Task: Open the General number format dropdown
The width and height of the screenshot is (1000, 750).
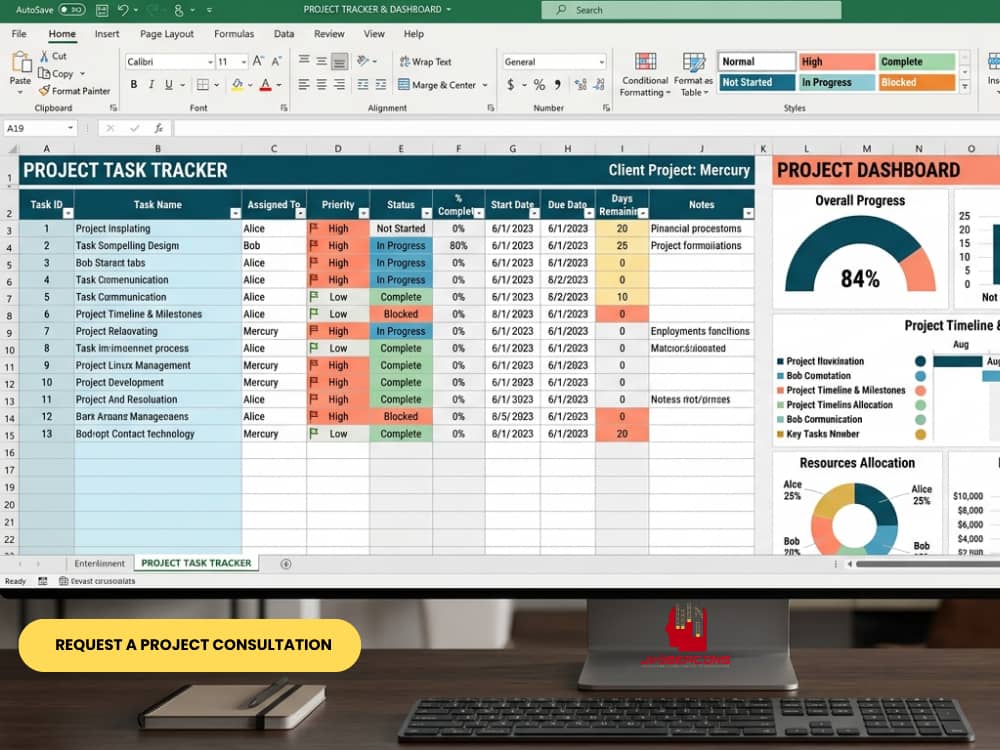Action: [x=601, y=62]
